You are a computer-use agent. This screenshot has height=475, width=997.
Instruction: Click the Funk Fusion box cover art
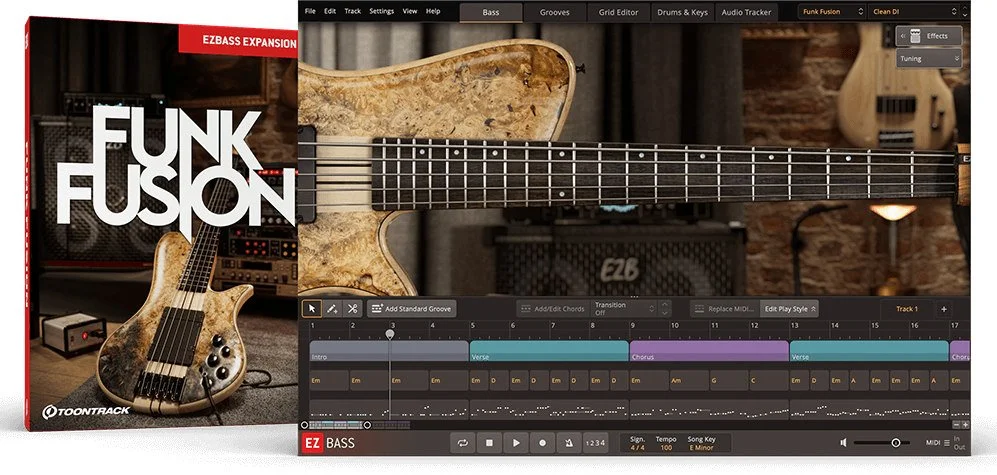pos(160,223)
